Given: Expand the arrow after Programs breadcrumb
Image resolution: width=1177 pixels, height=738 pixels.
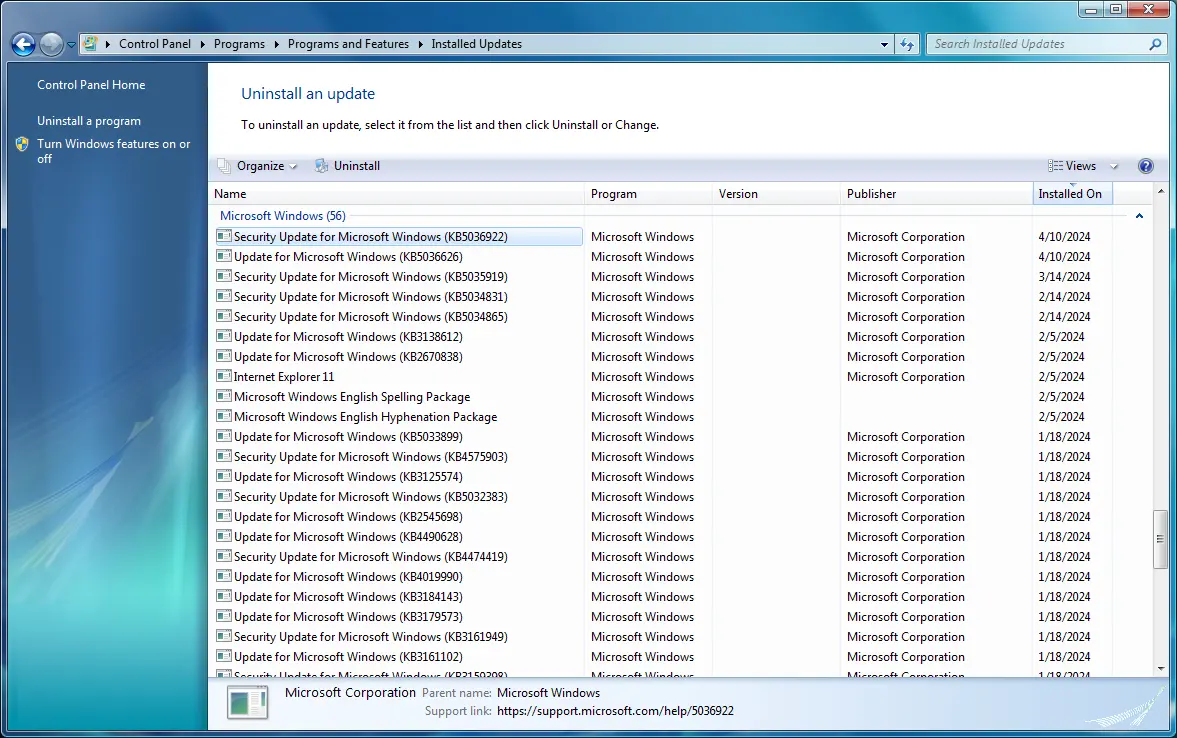Looking at the screenshot, I should point(276,44).
